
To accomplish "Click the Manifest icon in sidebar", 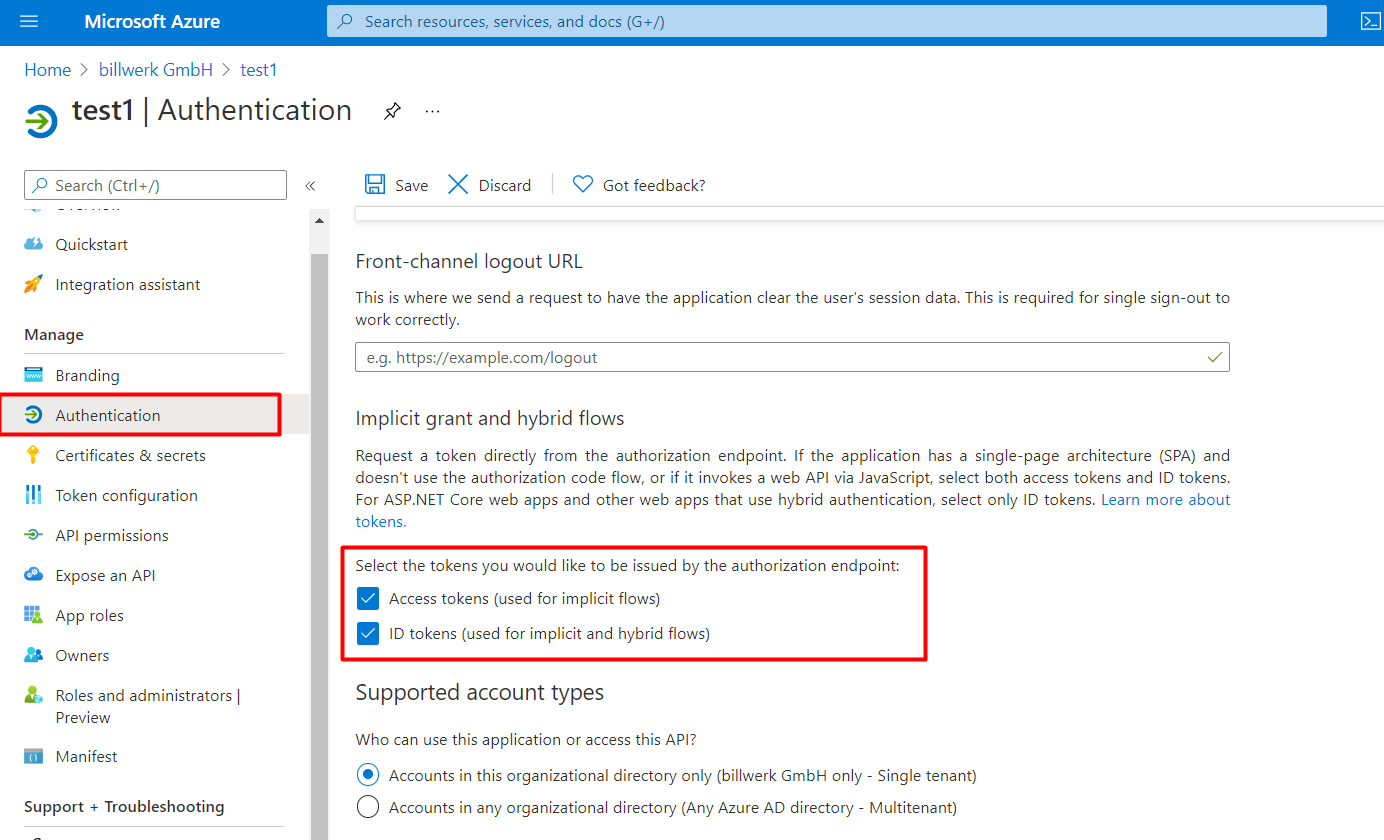I will click(34, 756).
